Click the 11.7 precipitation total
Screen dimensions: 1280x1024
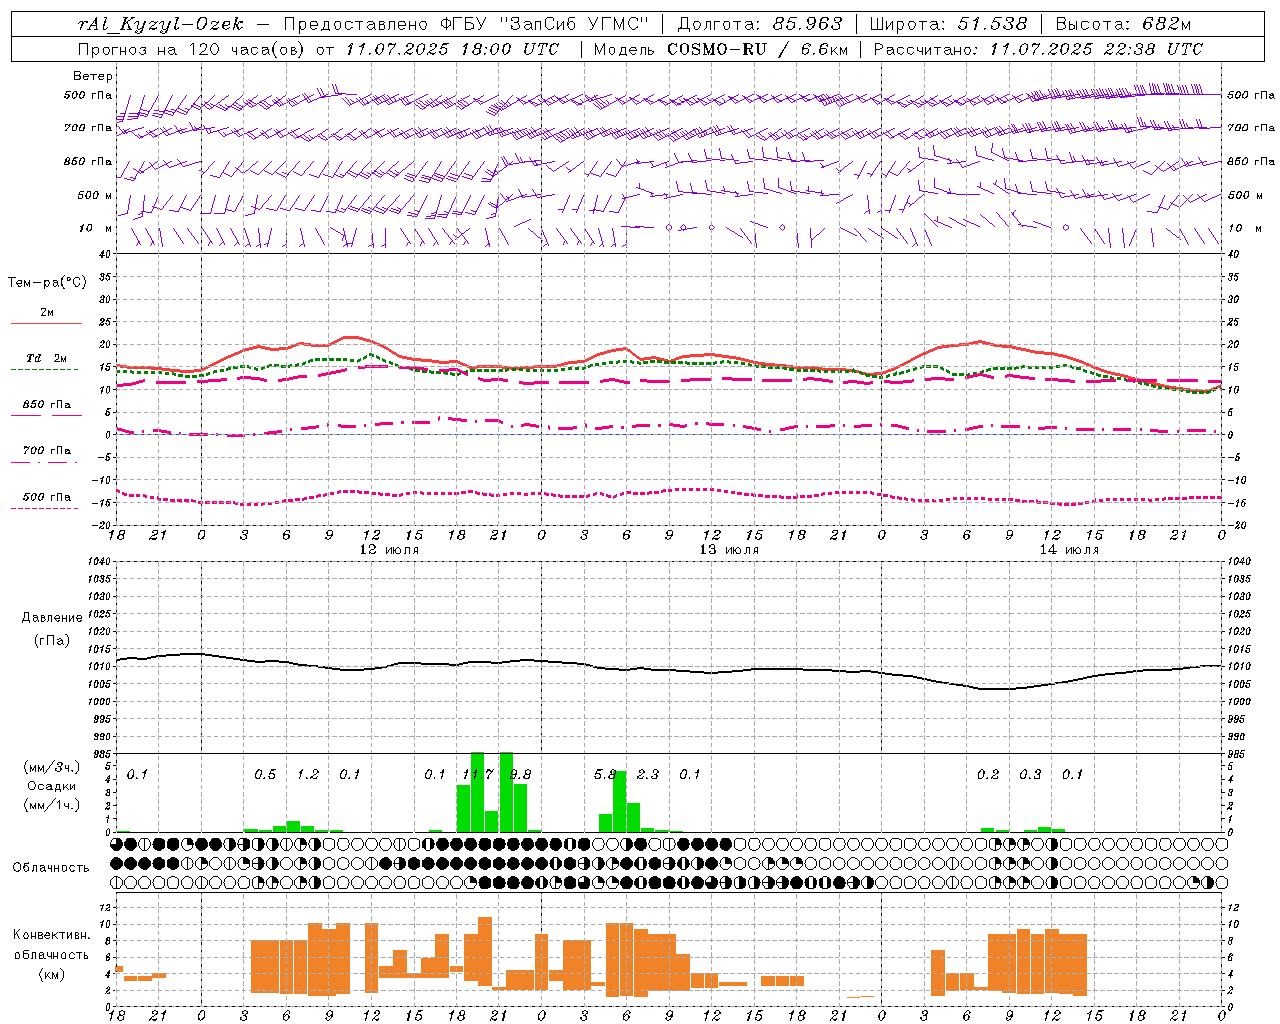click(477, 774)
